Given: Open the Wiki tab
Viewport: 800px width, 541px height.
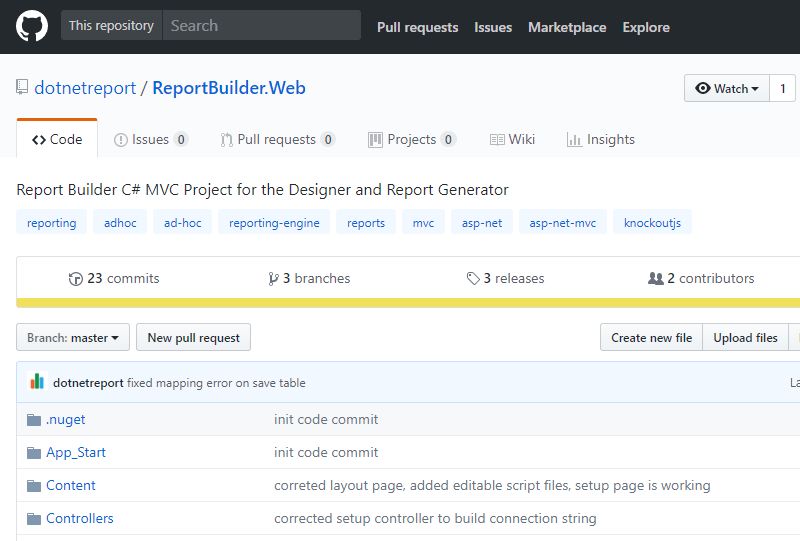Looking at the screenshot, I should 512,139.
